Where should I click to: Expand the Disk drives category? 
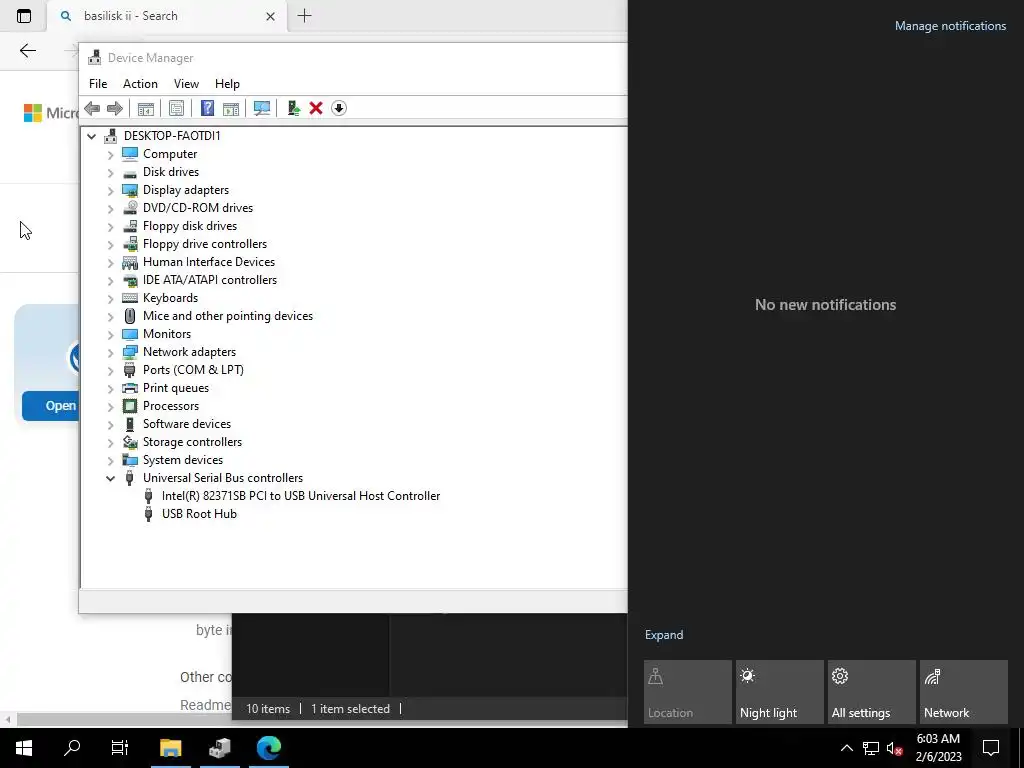(110, 172)
